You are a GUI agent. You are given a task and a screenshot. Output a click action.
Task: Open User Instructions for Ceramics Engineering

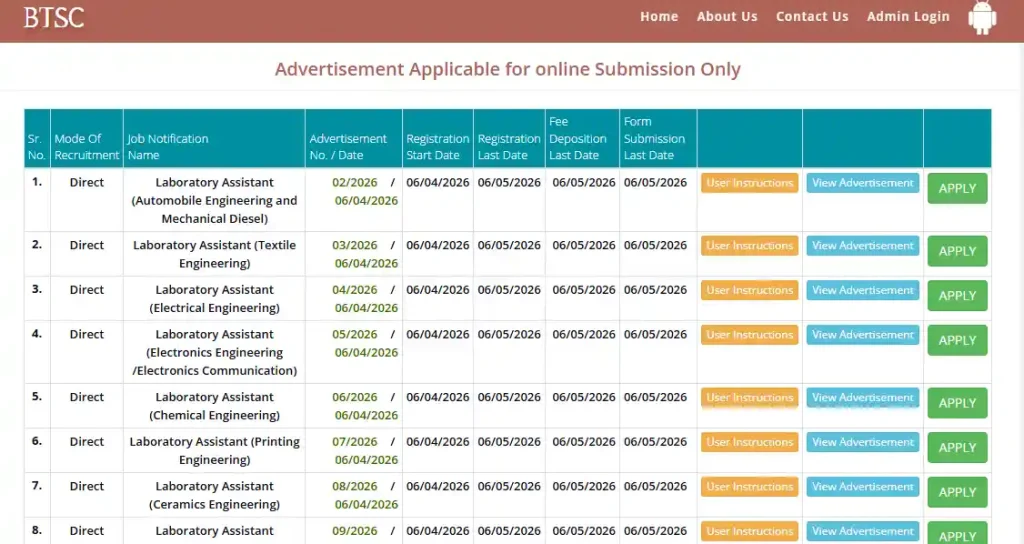(749, 487)
